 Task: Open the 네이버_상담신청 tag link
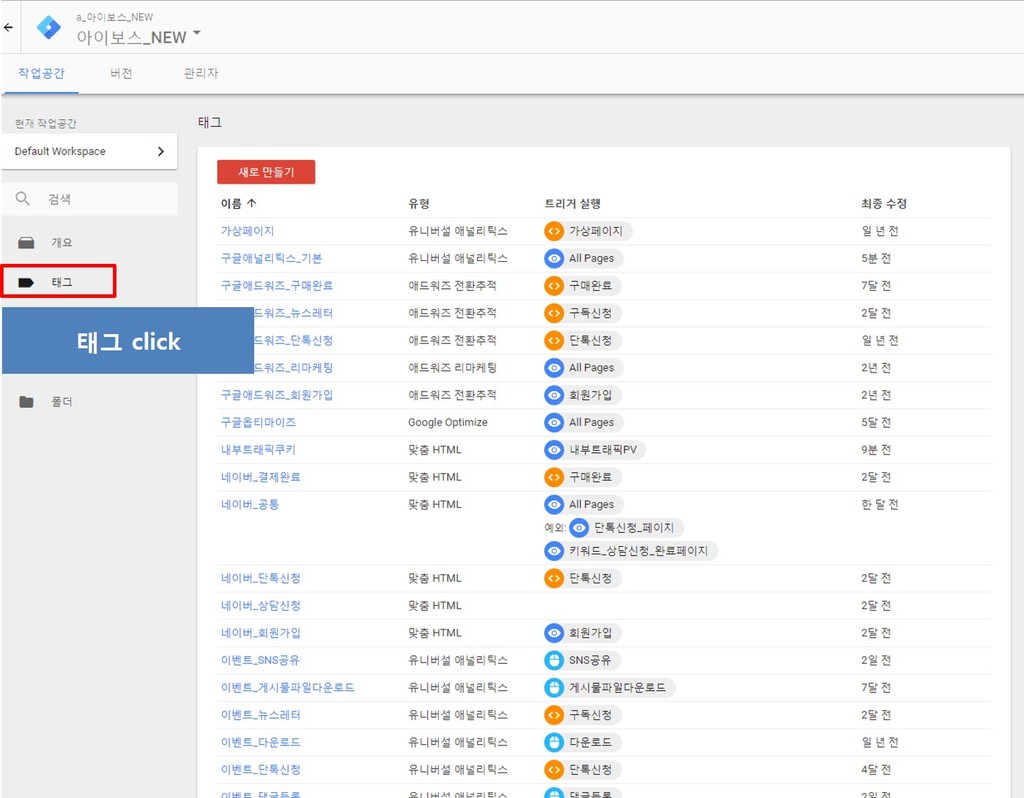pyautogui.click(x=261, y=605)
